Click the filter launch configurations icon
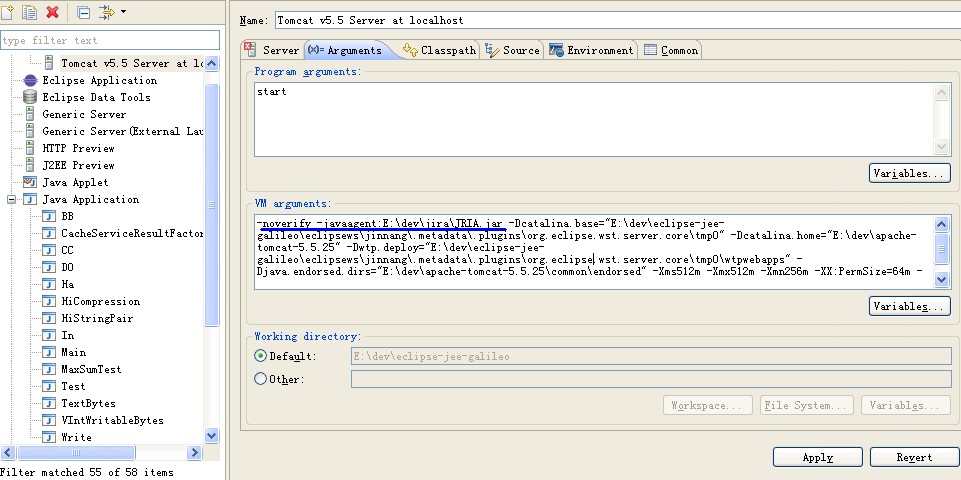The height and width of the screenshot is (480, 961). [x=107, y=12]
